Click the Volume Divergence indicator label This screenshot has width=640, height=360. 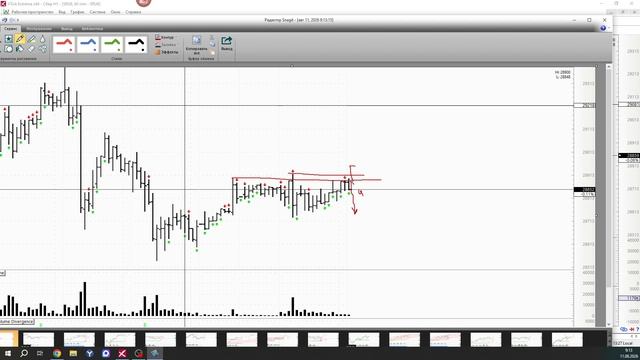tap(17, 322)
